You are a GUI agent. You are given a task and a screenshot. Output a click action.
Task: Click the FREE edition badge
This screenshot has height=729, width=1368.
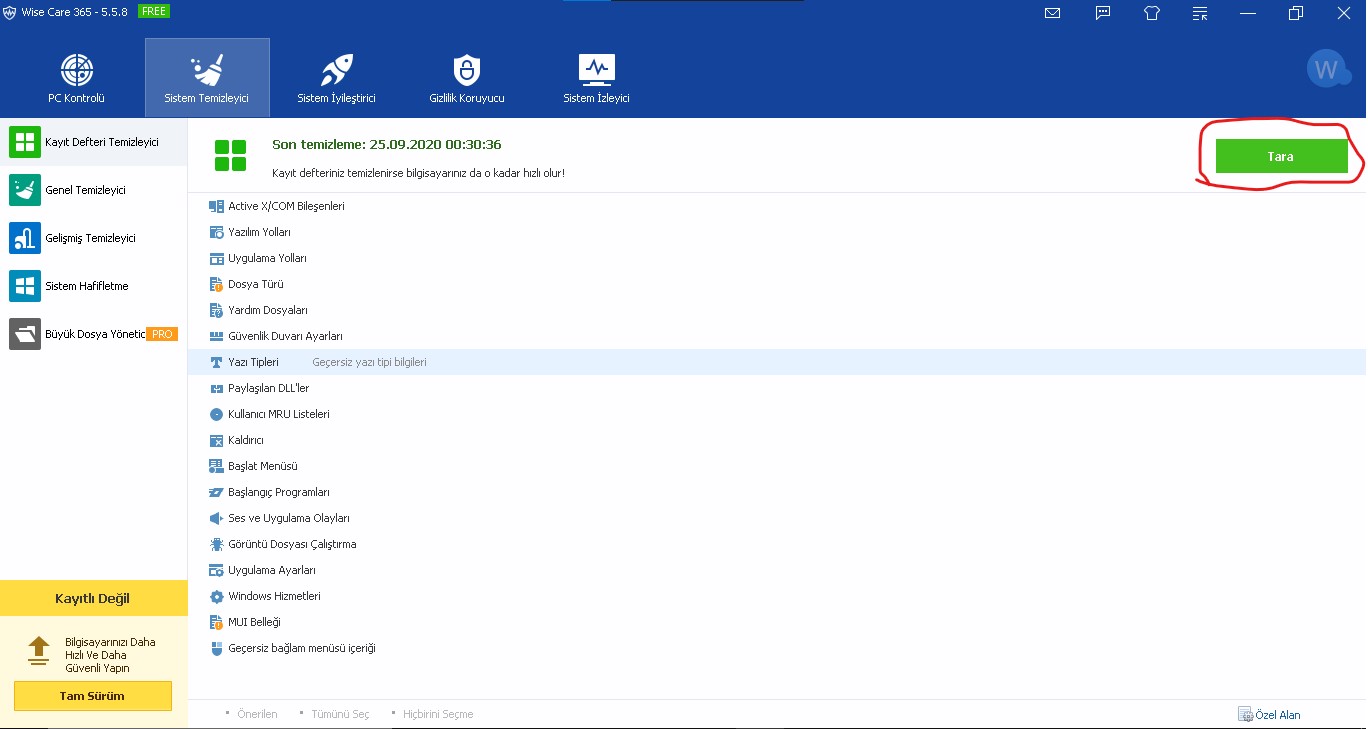(x=154, y=11)
